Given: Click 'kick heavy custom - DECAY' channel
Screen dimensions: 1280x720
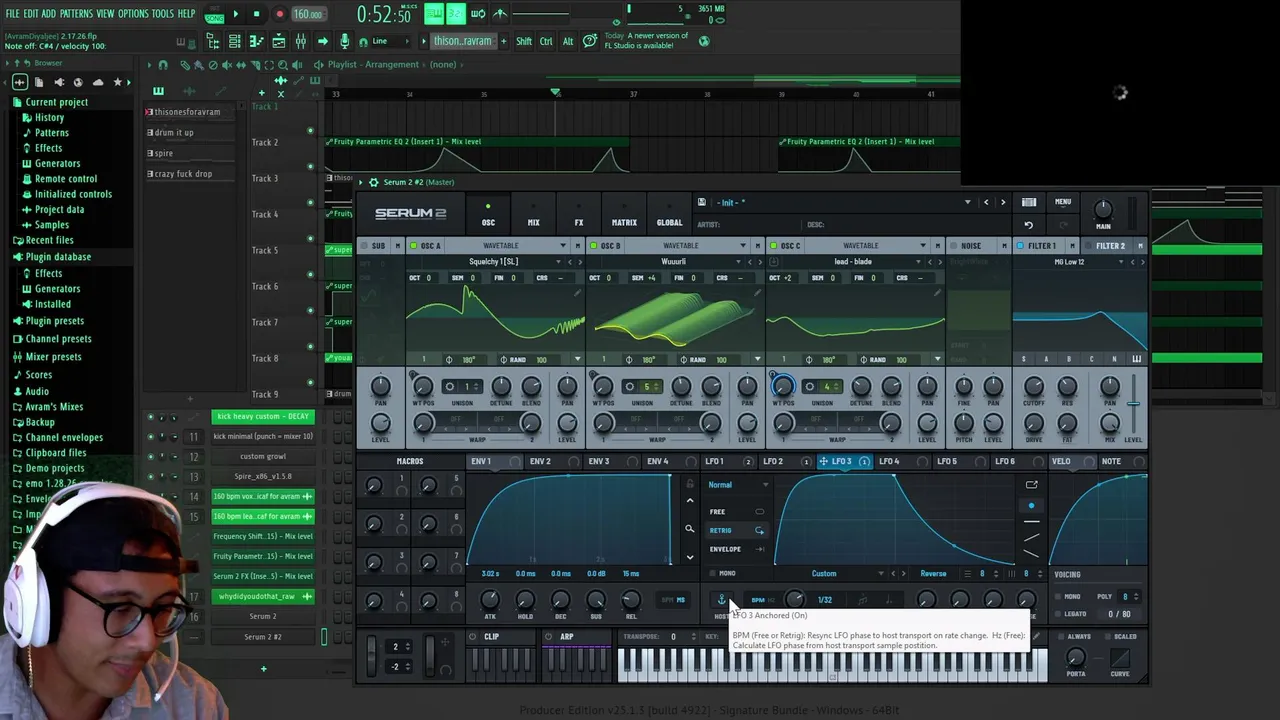Looking at the screenshot, I should (263, 416).
